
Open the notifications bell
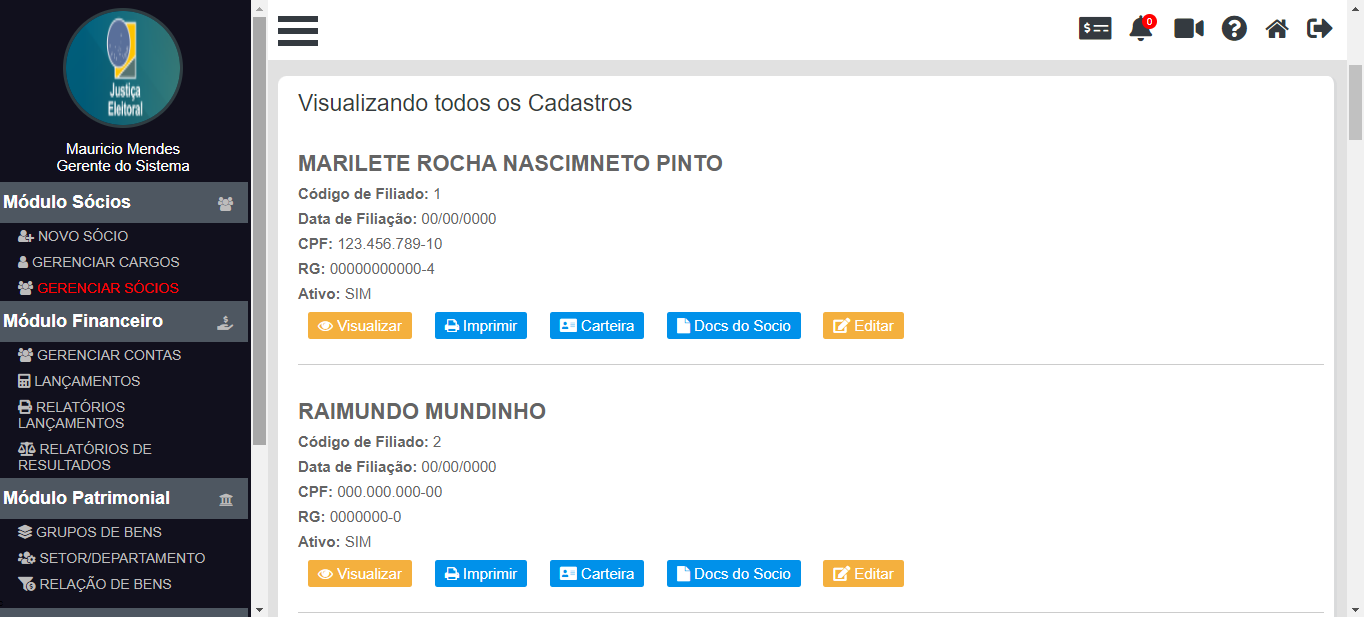(x=1140, y=29)
